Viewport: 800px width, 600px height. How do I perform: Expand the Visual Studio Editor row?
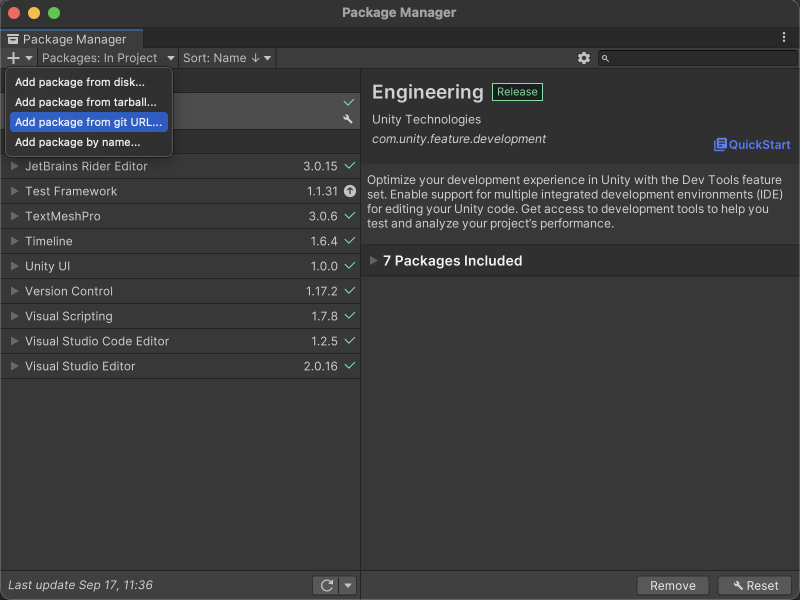pos(15,366)
